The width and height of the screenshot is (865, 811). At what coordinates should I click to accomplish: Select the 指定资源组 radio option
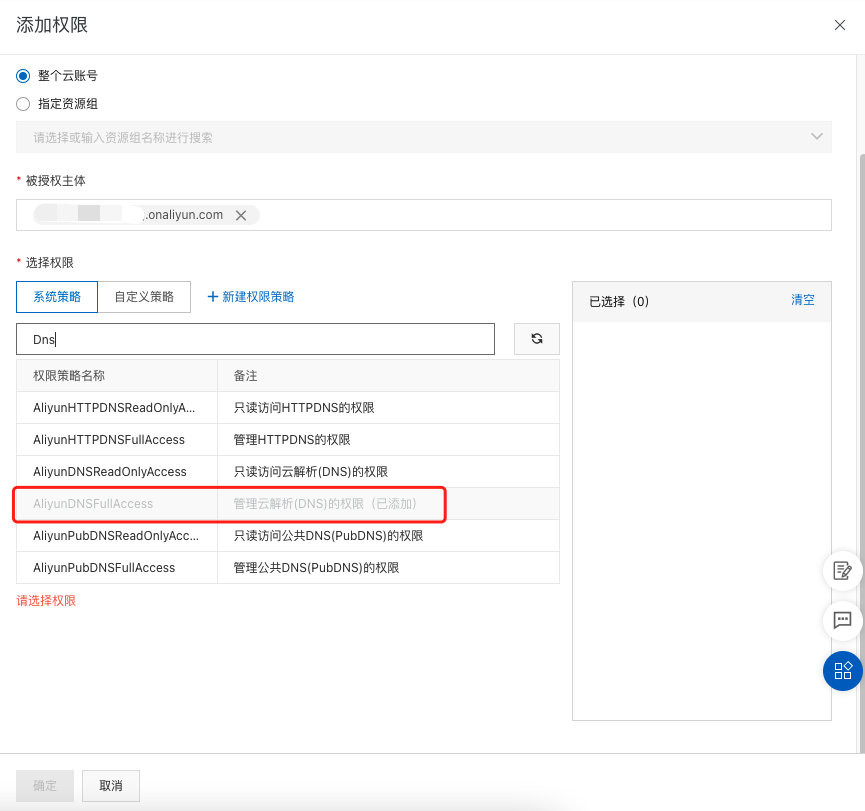click(x=23, y=104)
